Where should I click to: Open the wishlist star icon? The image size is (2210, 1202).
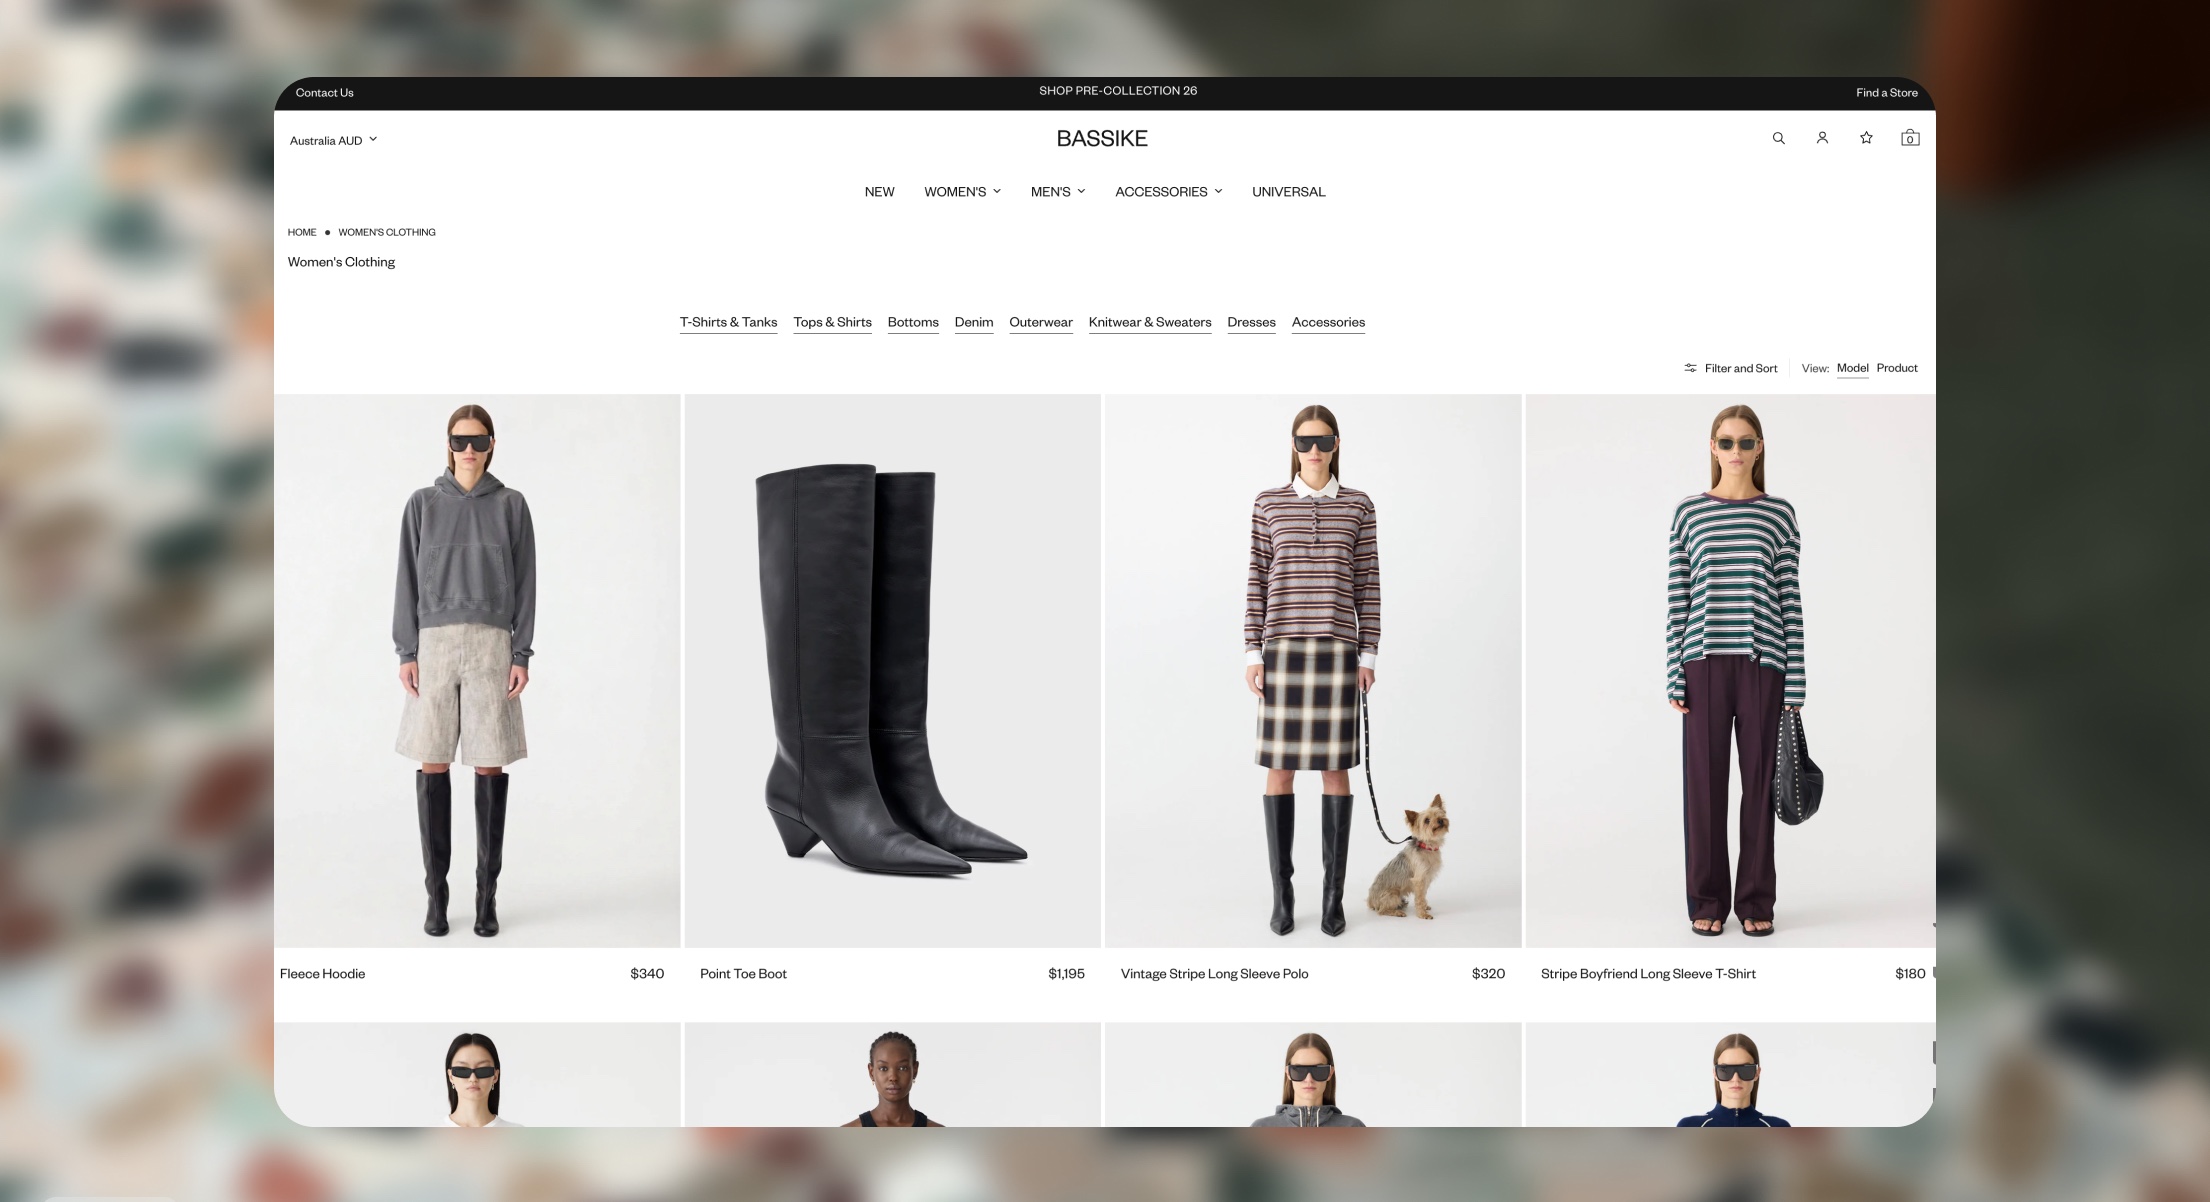(x=1866, y=138)
